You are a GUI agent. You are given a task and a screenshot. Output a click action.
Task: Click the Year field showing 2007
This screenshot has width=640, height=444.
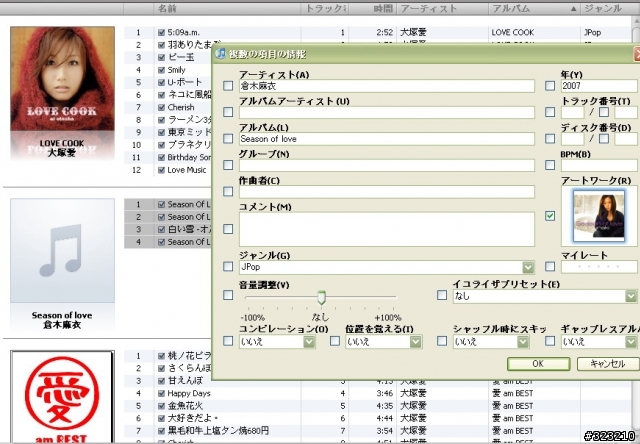(599, 86)
